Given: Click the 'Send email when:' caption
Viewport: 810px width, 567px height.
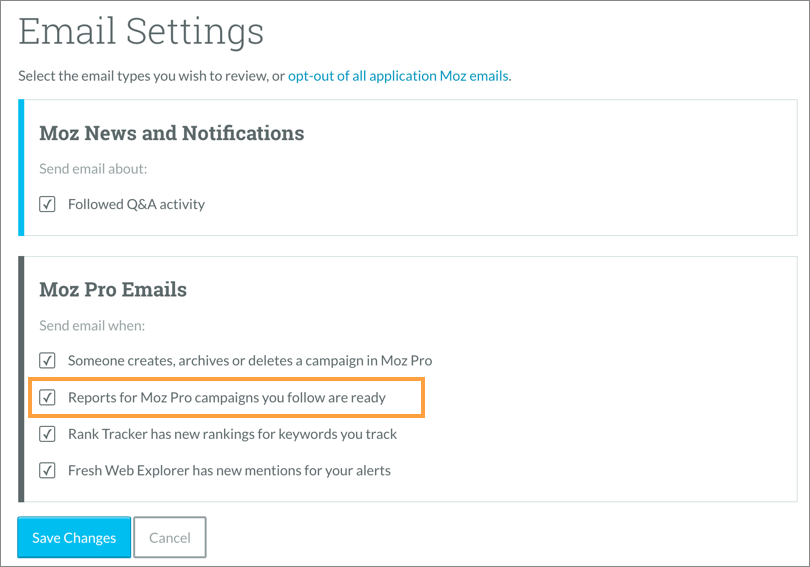Looking at the screenshot, I should 92,326.
